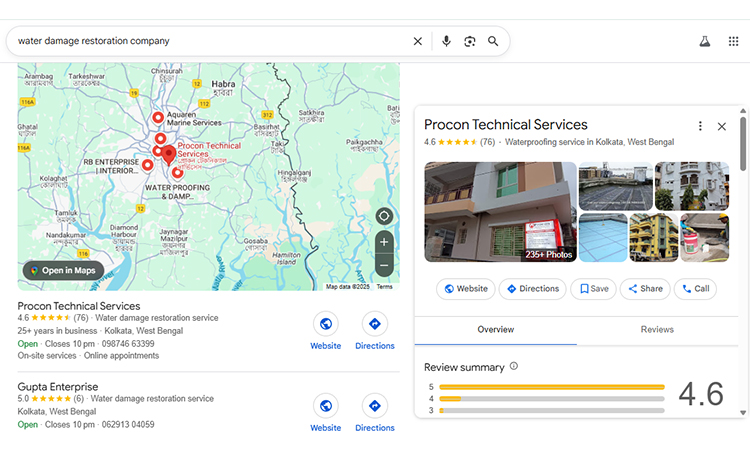Viewport: 750px width, 450px height.
Task: Click the magnifying glass search icon
Action: point(493,41)
